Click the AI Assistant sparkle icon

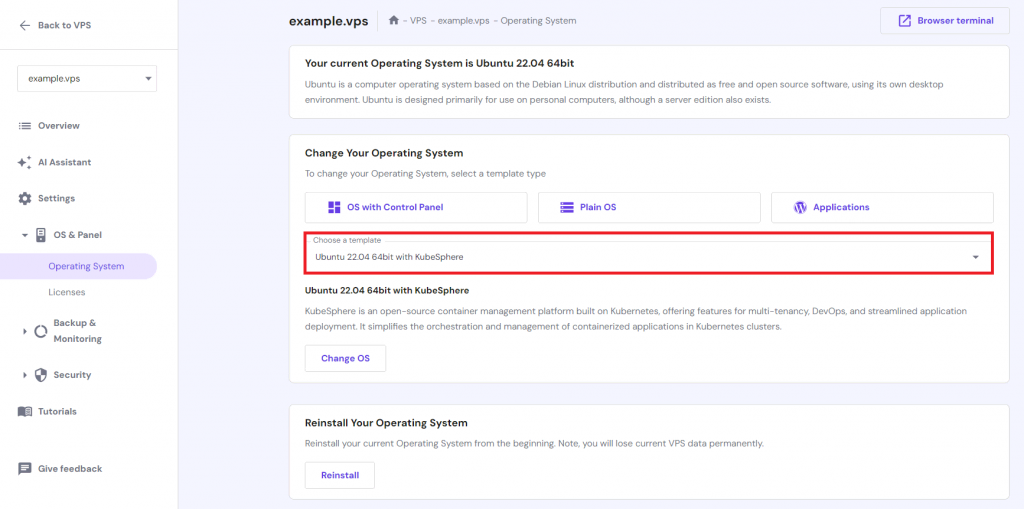coord(25,162)
